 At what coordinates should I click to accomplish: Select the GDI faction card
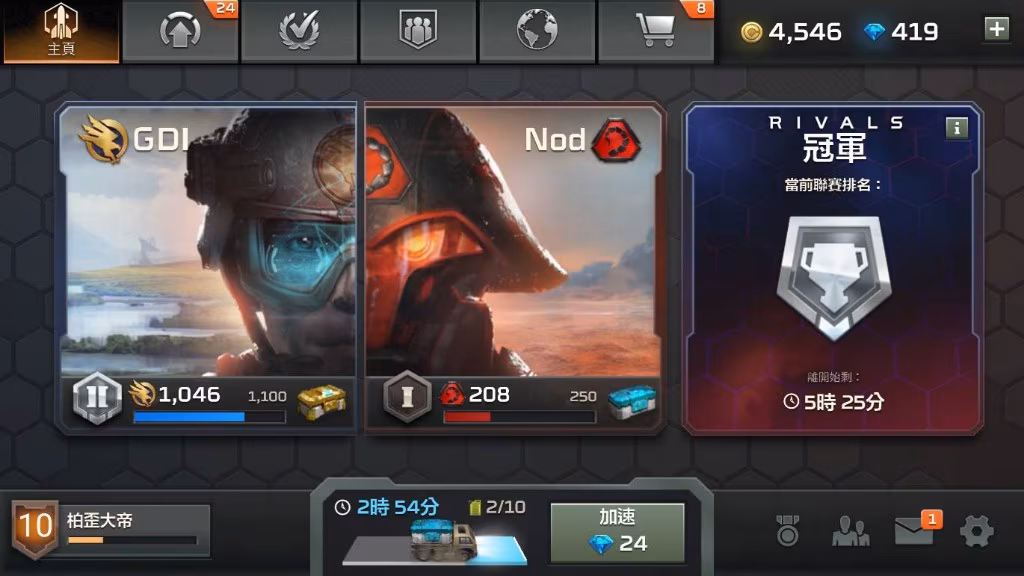208,268
